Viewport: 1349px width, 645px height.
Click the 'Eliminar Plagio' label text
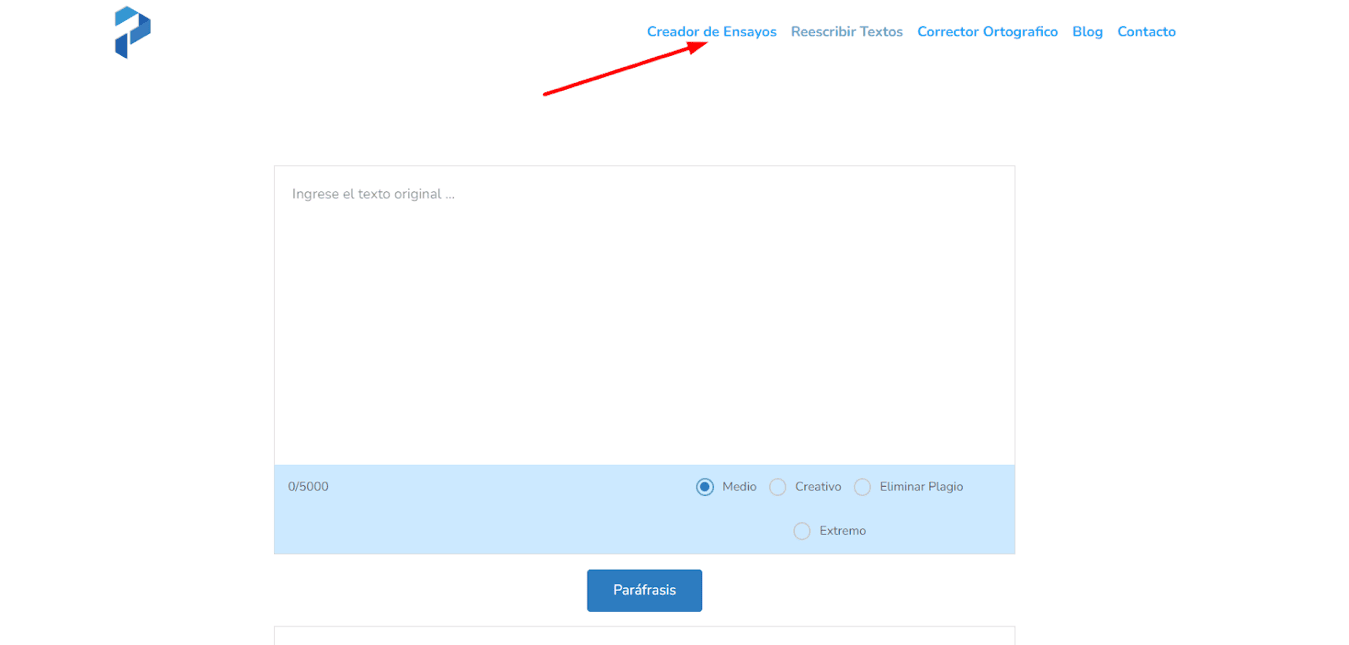pos(921,487)
